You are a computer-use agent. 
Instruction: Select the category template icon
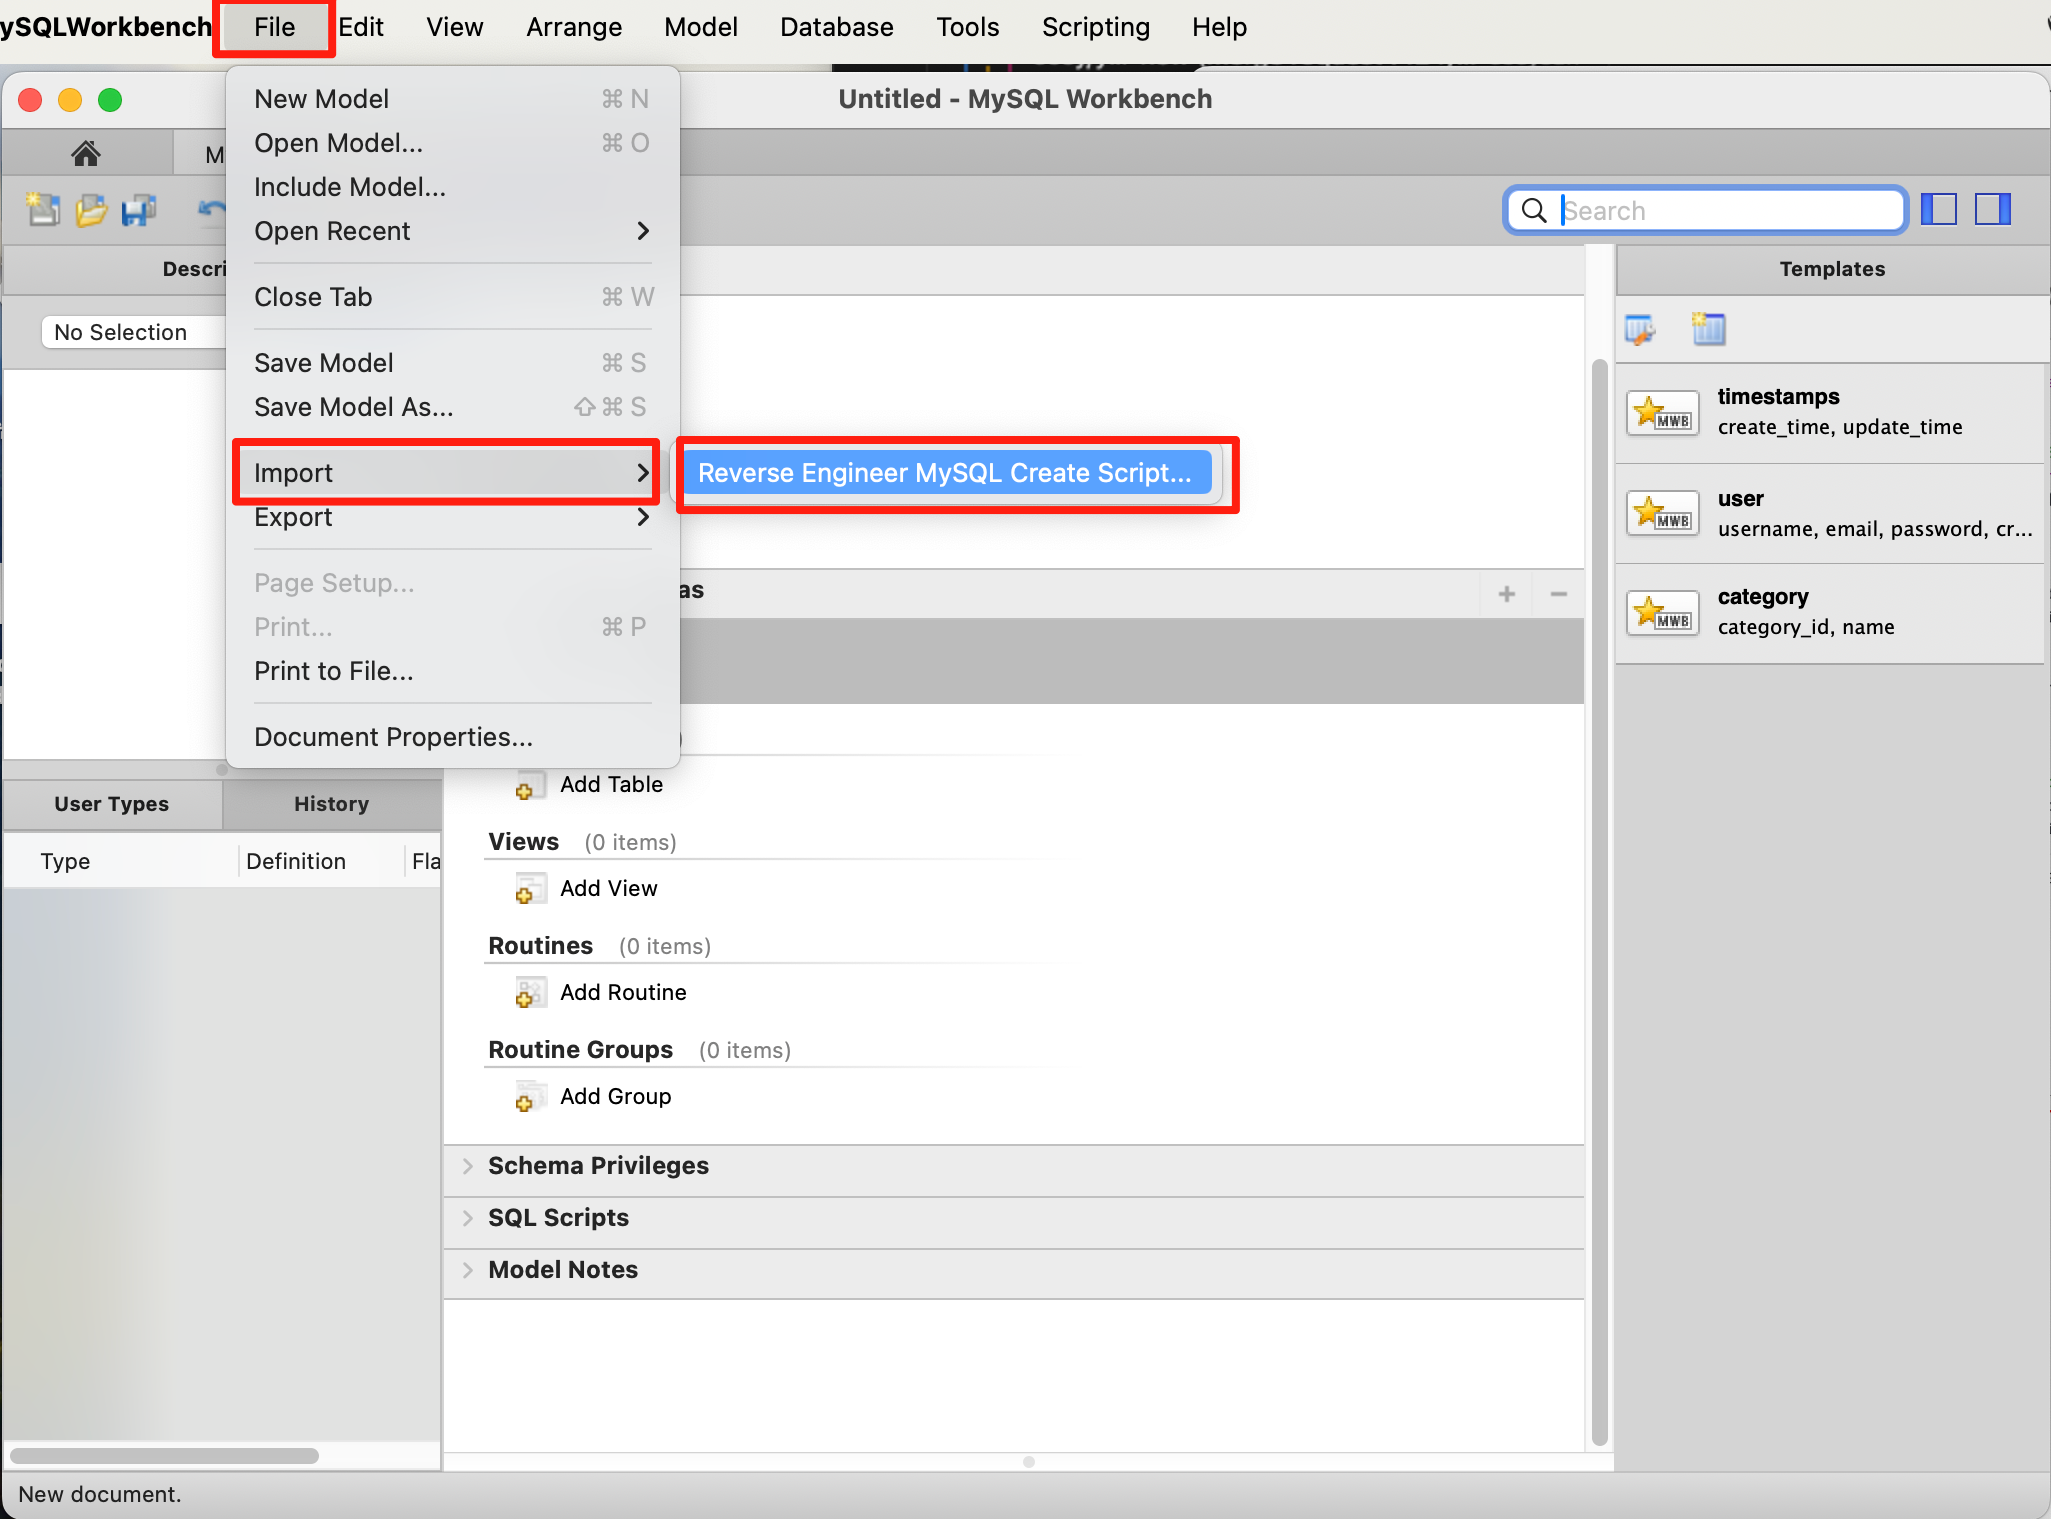1663,612
